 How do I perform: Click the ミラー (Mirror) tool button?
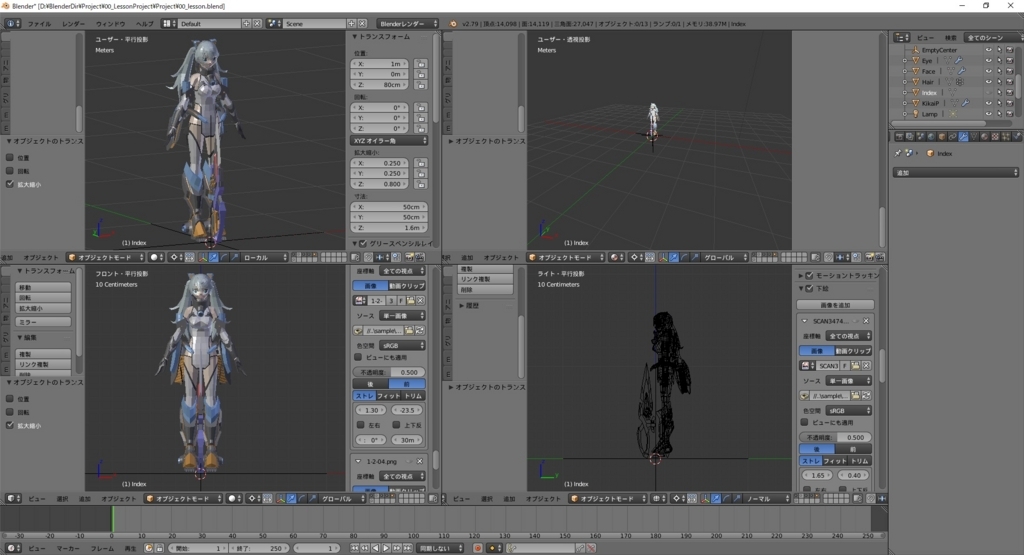point(44,322)
